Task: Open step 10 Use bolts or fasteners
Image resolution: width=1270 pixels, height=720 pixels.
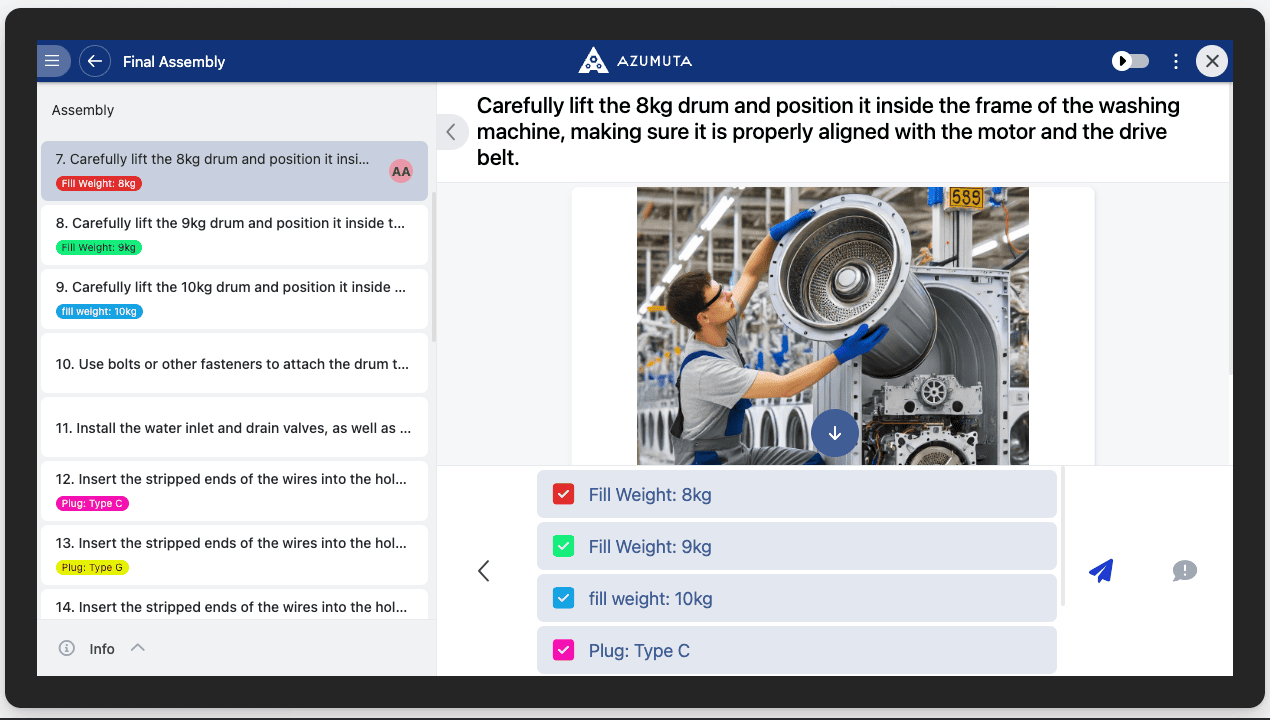Action: pos(234,364)
